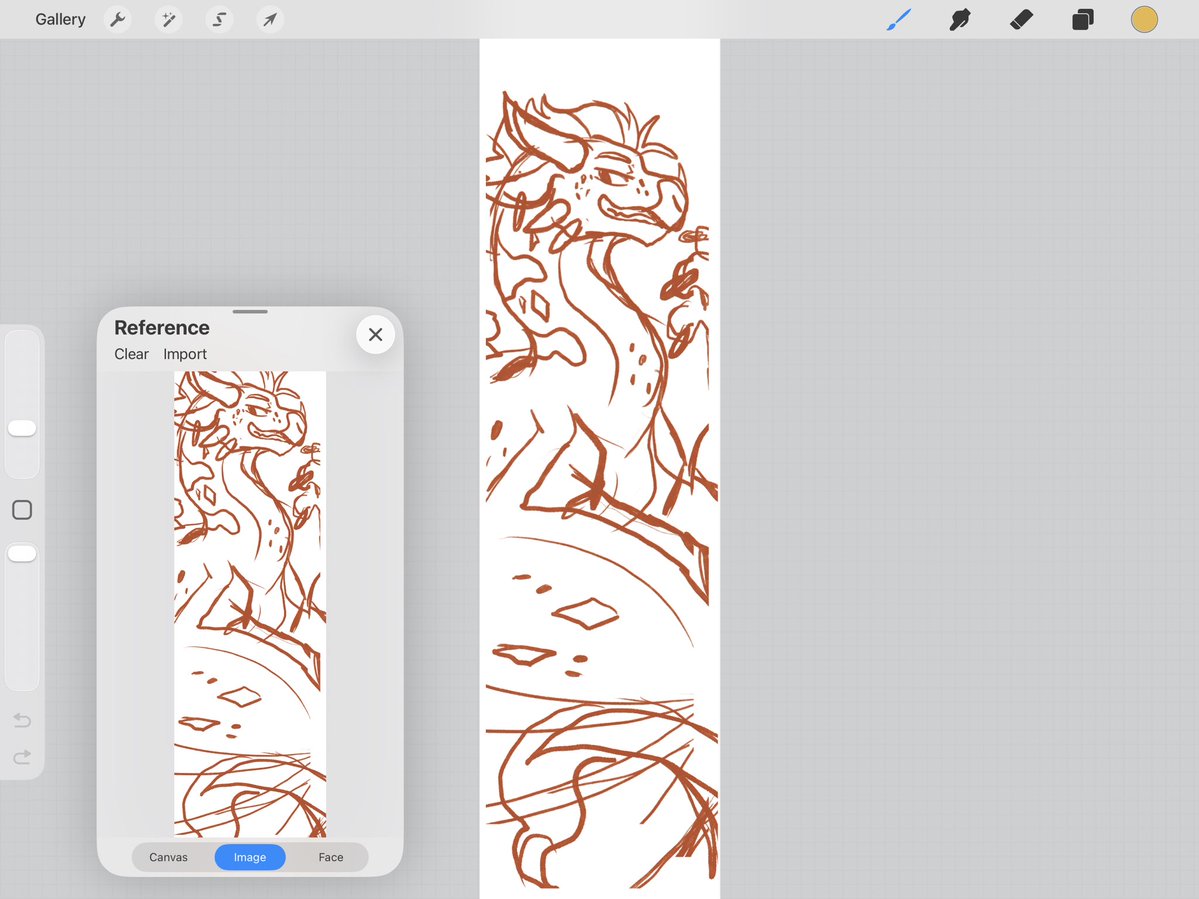
Task: Switch Reference to Image tab
Action: click(x=250, y=857)
